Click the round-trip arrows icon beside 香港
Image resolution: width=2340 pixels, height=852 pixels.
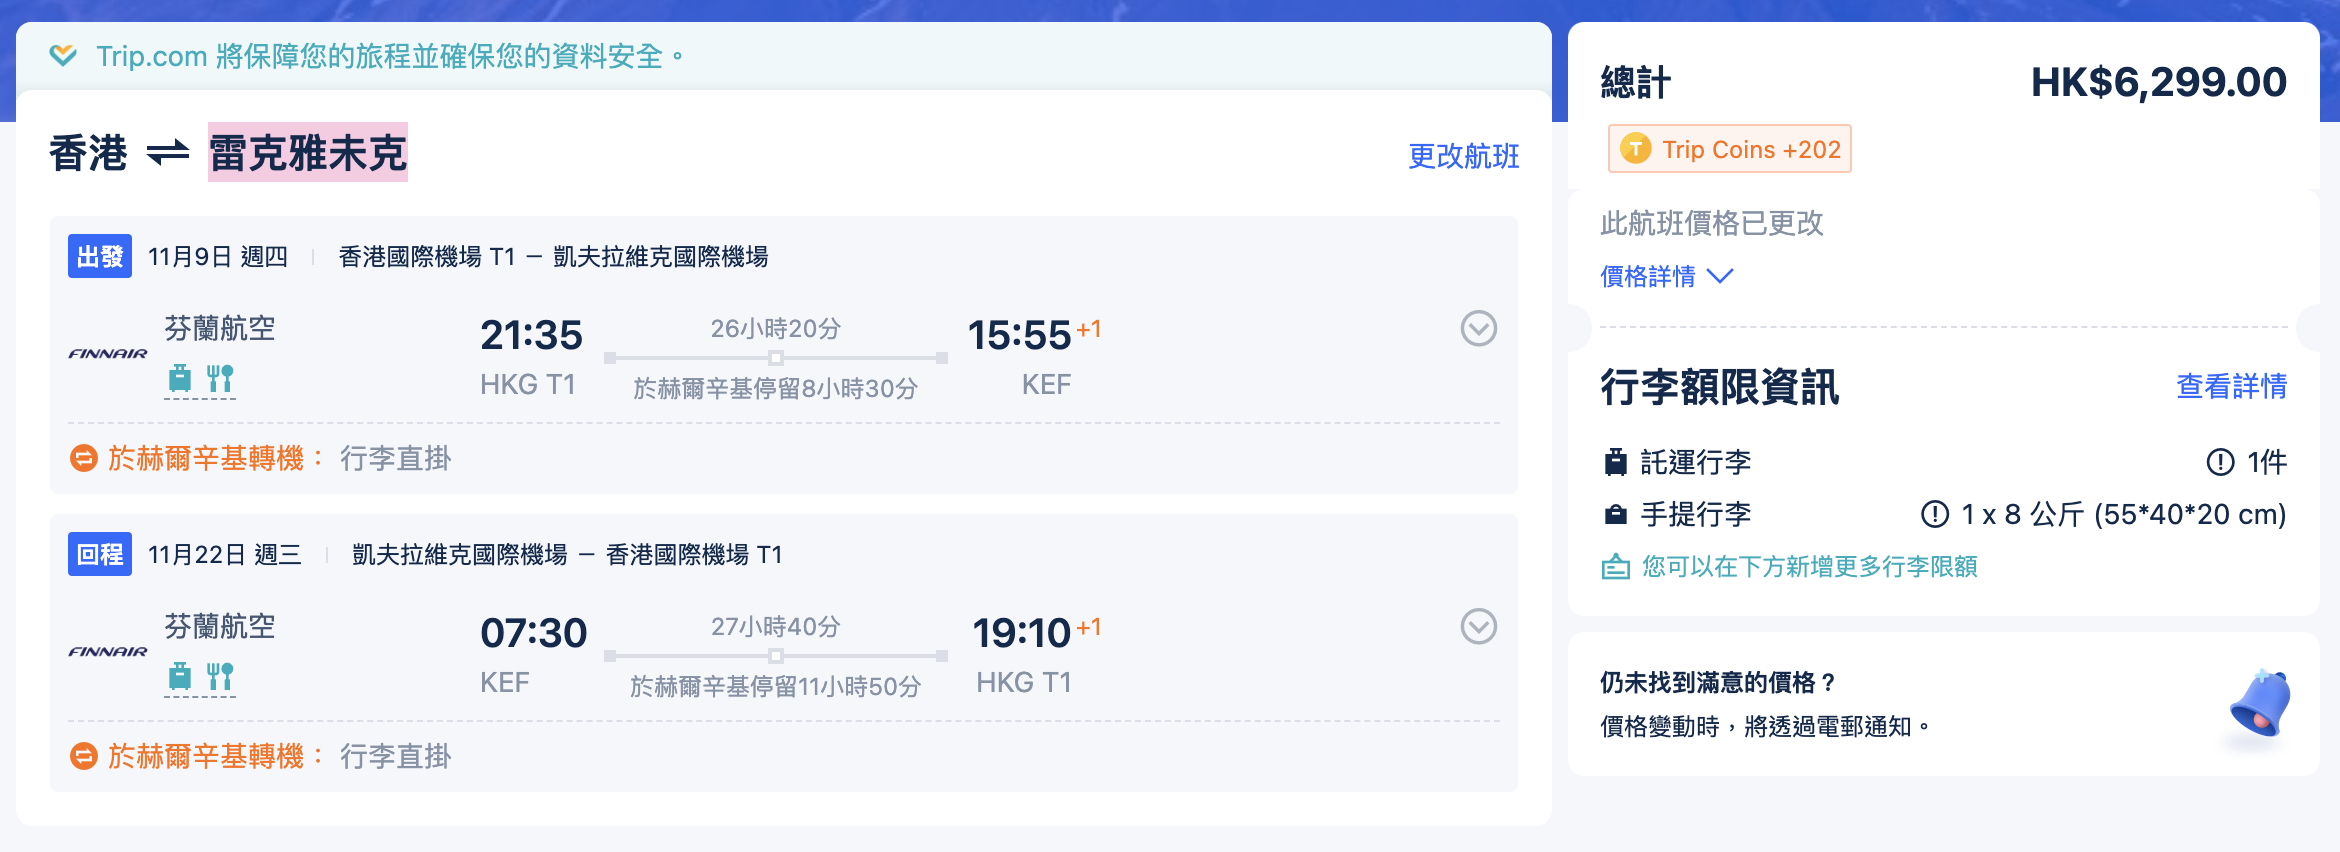168,153
